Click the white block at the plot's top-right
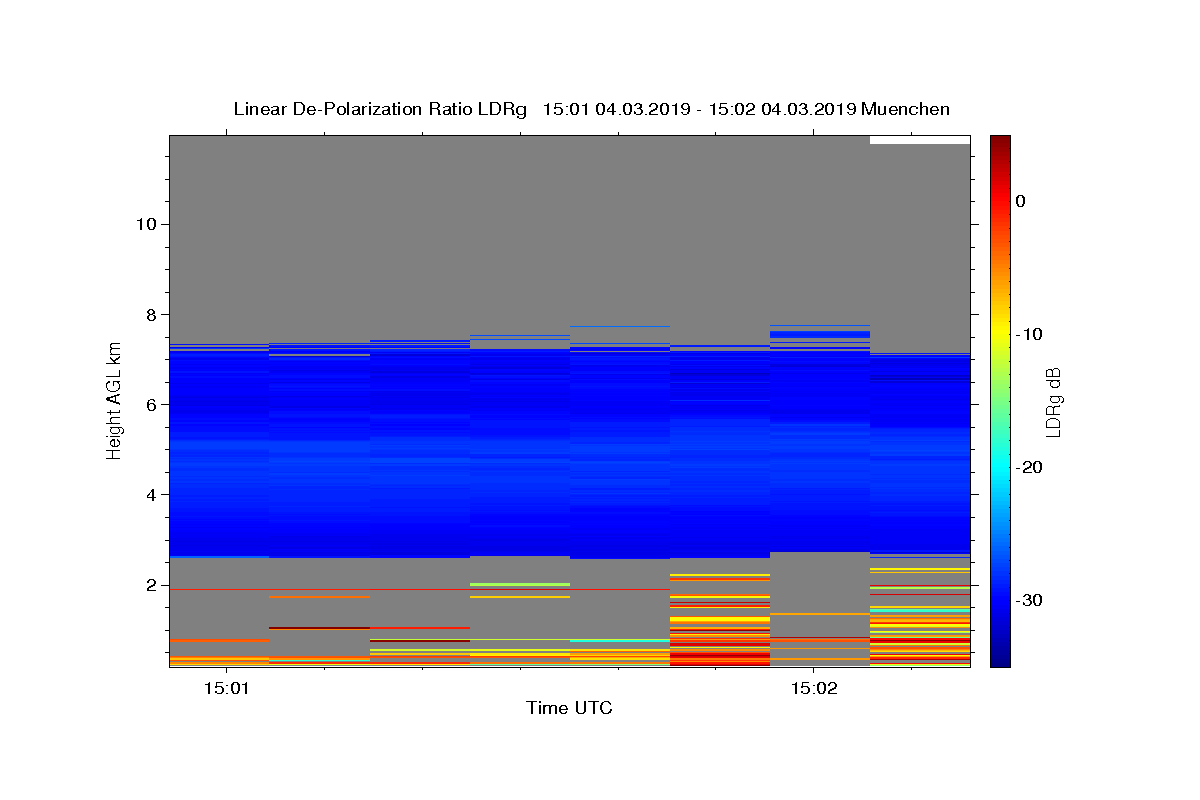 [920, 140]
